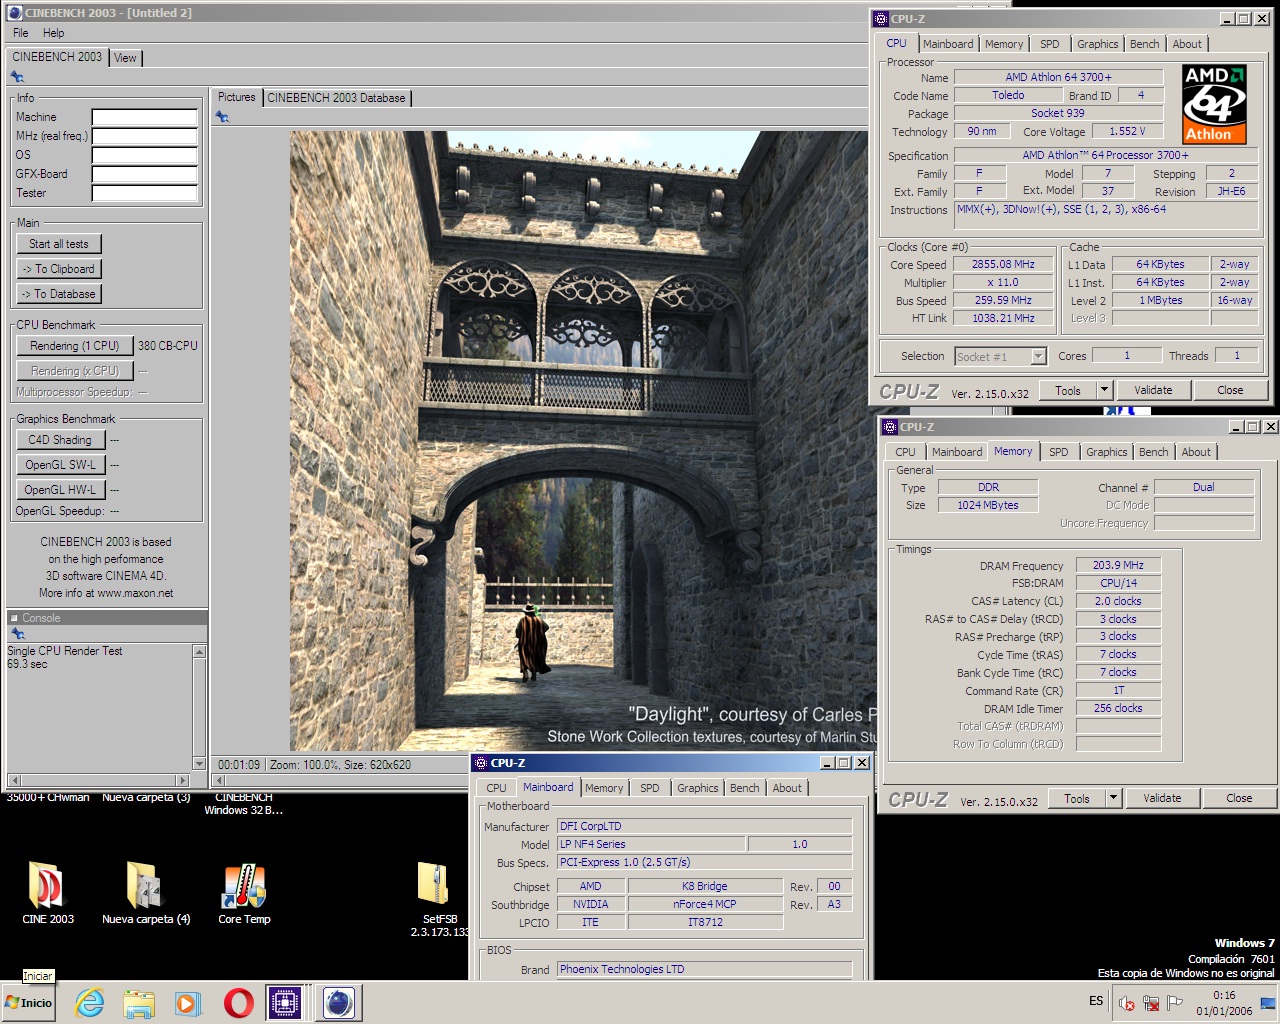Open the Selection Socket #1 dropdown

[1000, 356]
